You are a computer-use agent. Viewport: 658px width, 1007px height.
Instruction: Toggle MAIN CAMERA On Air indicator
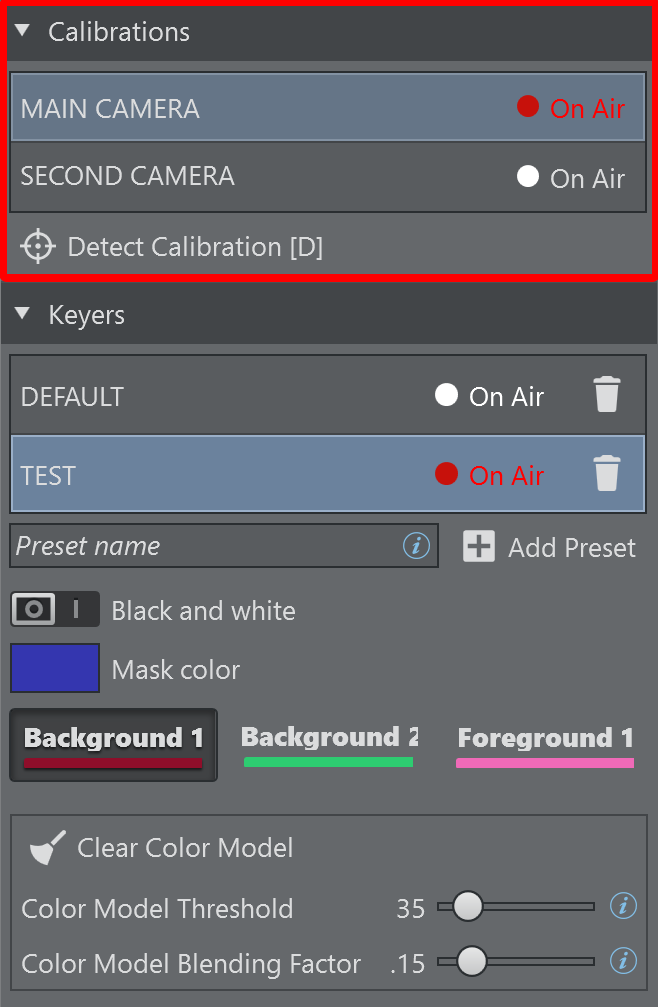pos(528,107)
